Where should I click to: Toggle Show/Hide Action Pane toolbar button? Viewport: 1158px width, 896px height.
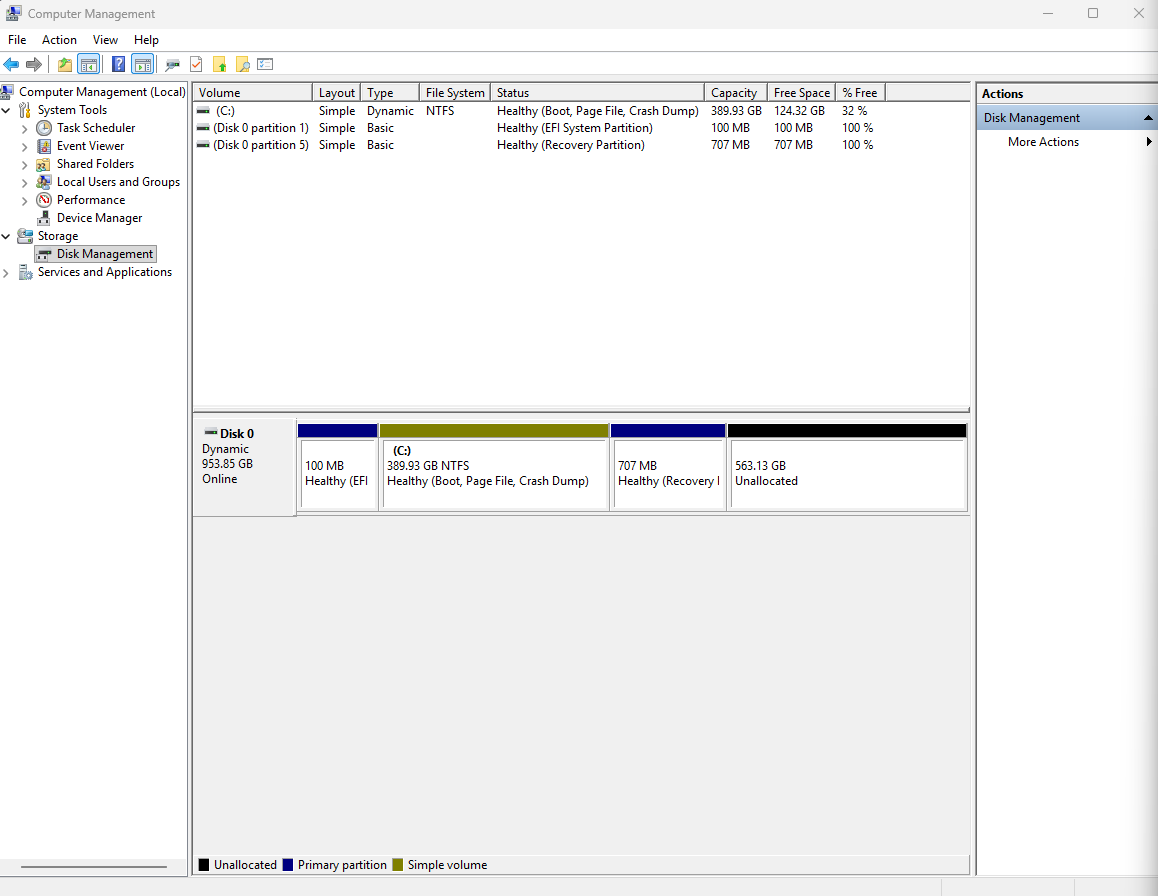click(142, 65)
